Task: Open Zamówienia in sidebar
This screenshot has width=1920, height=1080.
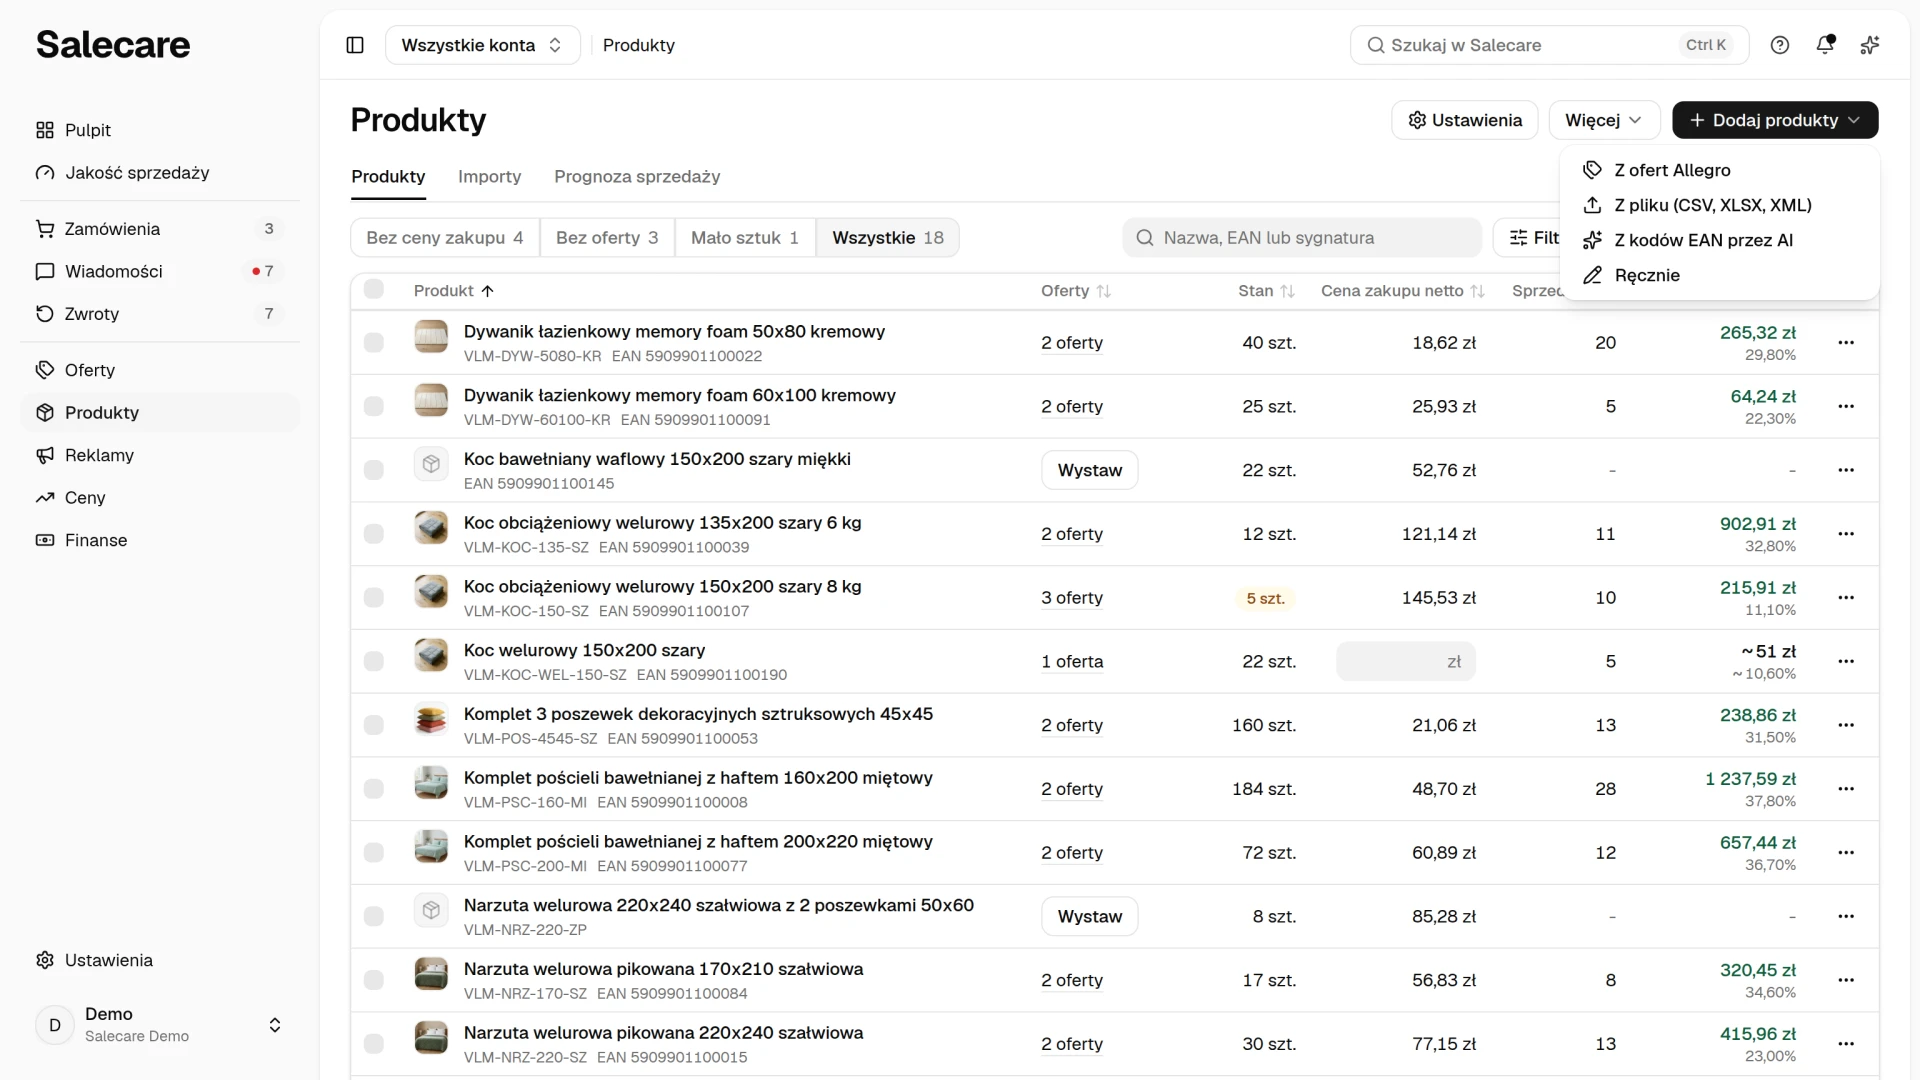Action: [x=160, y=229]
